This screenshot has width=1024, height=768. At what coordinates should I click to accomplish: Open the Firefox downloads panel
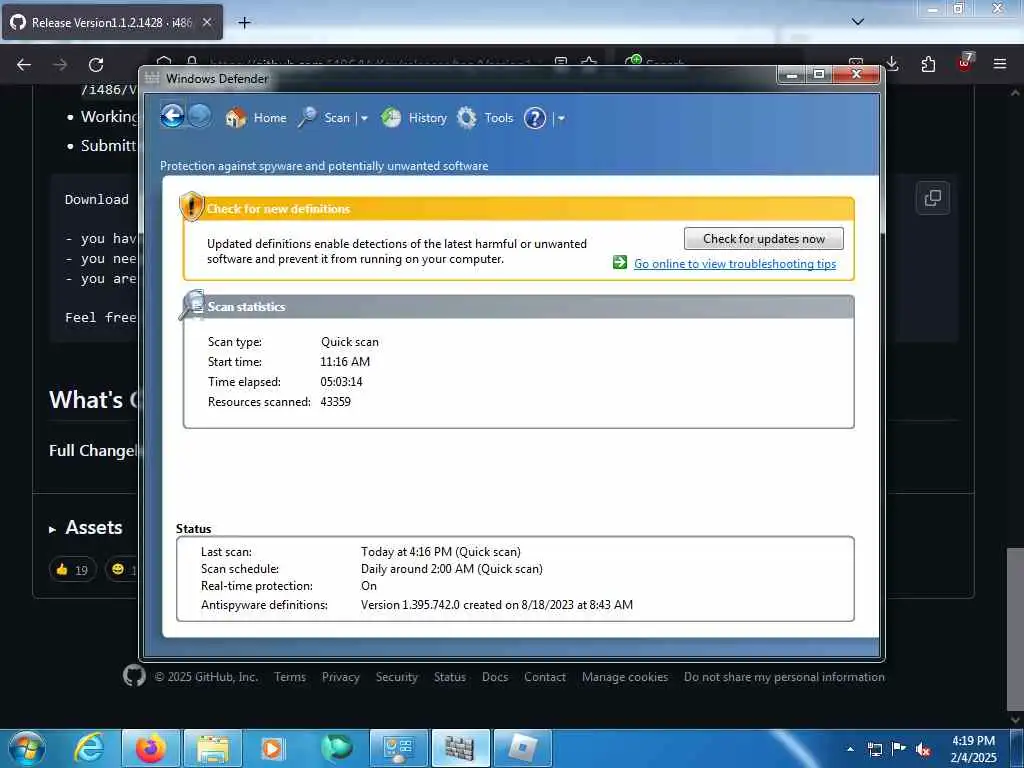892,64
